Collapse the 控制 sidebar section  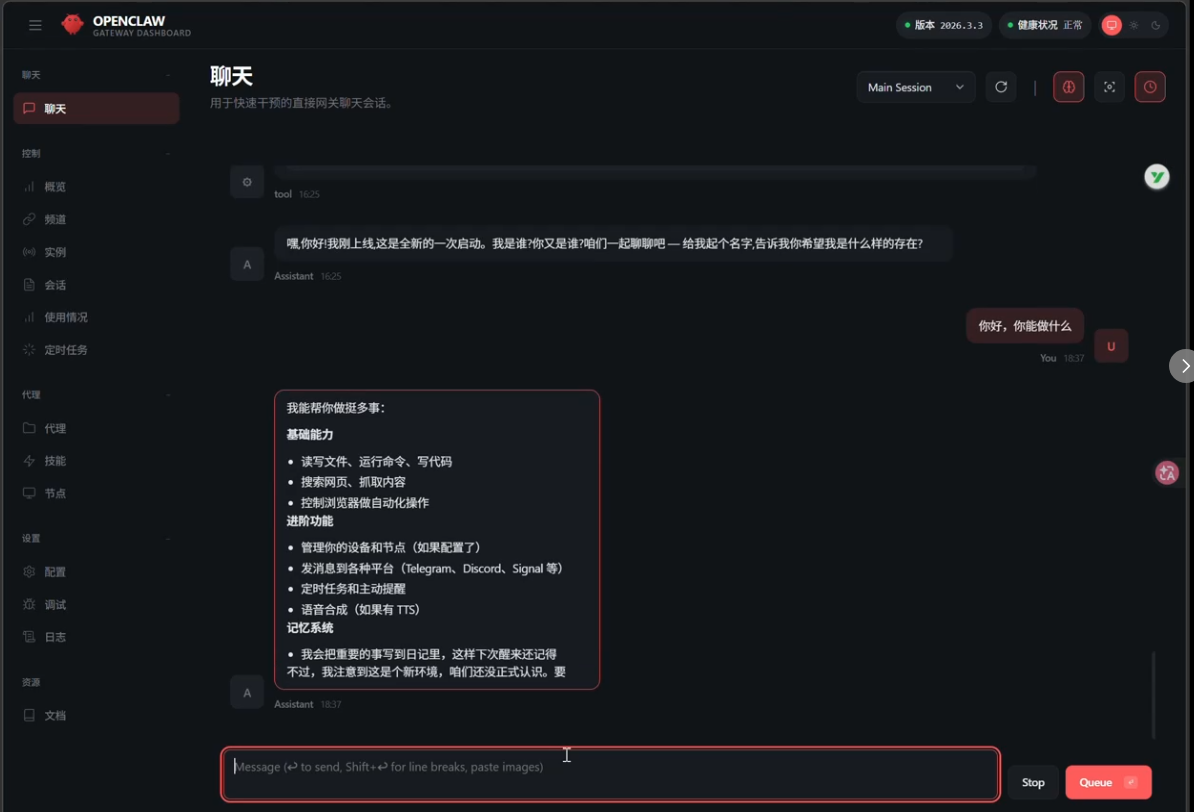168,153
